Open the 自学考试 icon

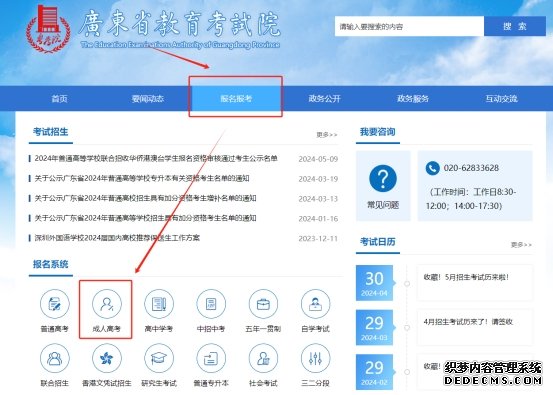pyautogui.click(x=315, y=304)
